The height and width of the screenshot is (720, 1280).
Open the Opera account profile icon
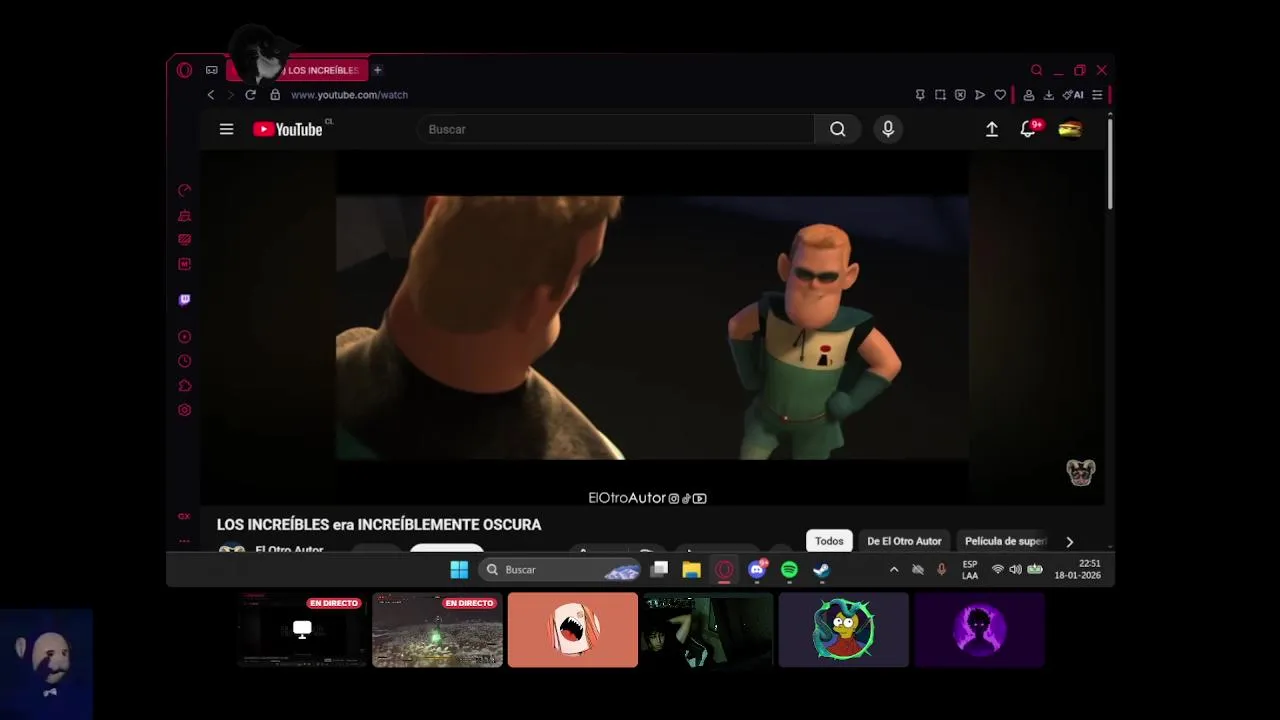[x=1028, y=95]
